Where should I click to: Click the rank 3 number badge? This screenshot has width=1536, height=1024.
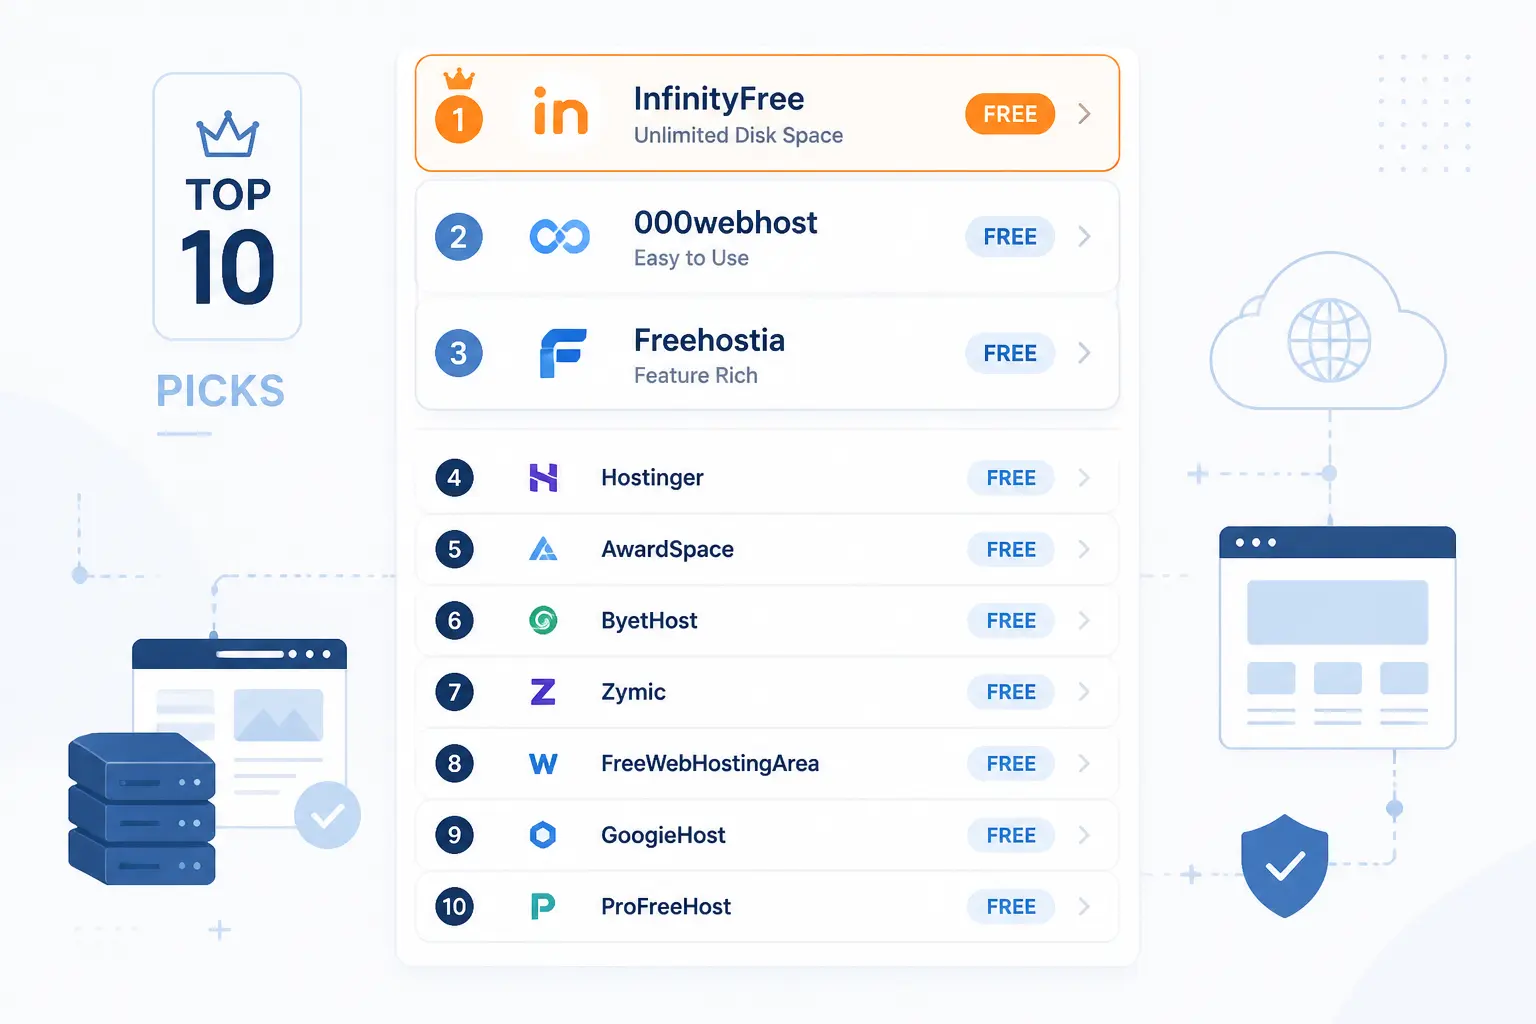click(x=459, y=353)
